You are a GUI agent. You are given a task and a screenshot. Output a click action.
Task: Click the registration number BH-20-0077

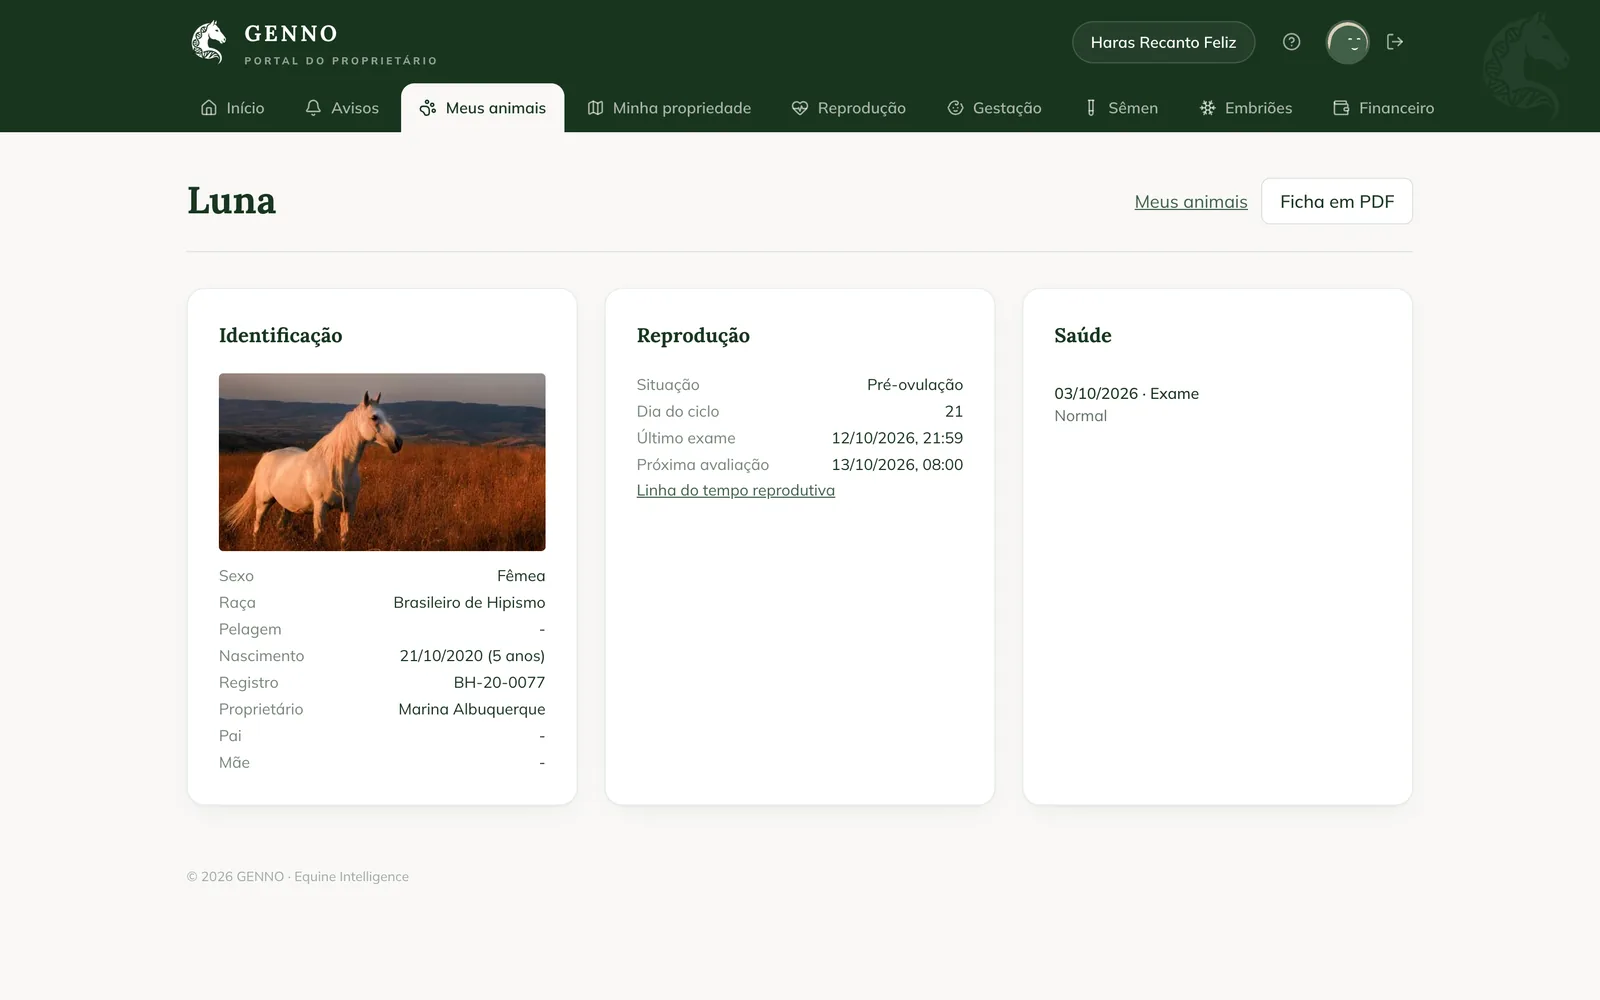[x=499, y=682]
